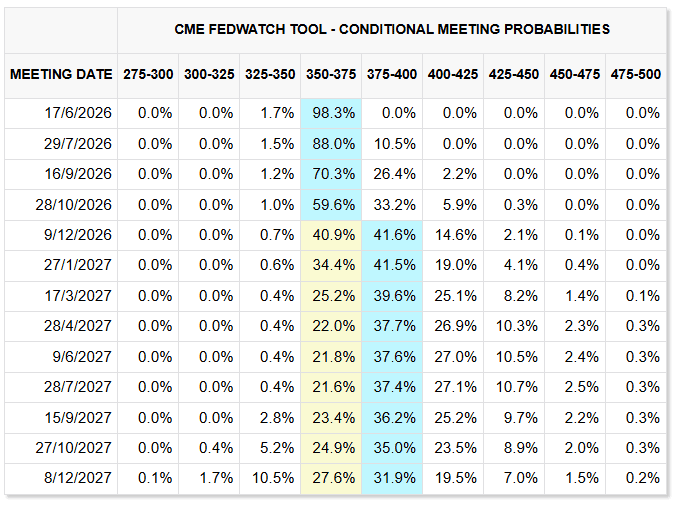This screenshot has width=674, height=506.
Task: Select the 475-500 column header
Action: (x=636, y=74)
